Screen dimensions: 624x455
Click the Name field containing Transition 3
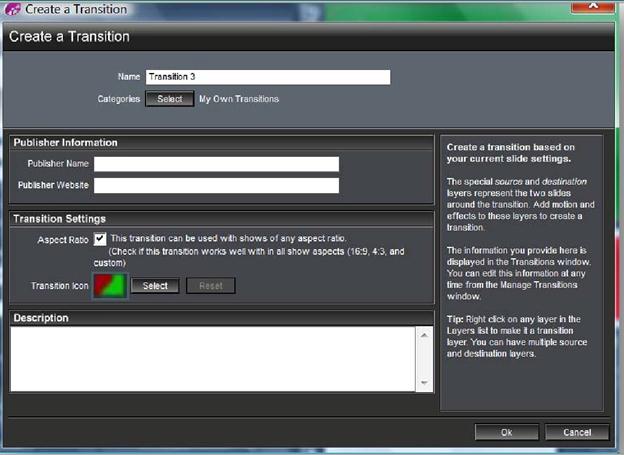click(x=268, y=77)
